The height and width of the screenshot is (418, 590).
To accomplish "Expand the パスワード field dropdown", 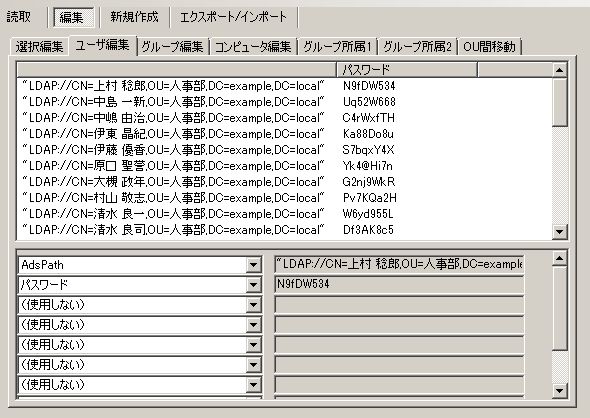I will (254, 285).
